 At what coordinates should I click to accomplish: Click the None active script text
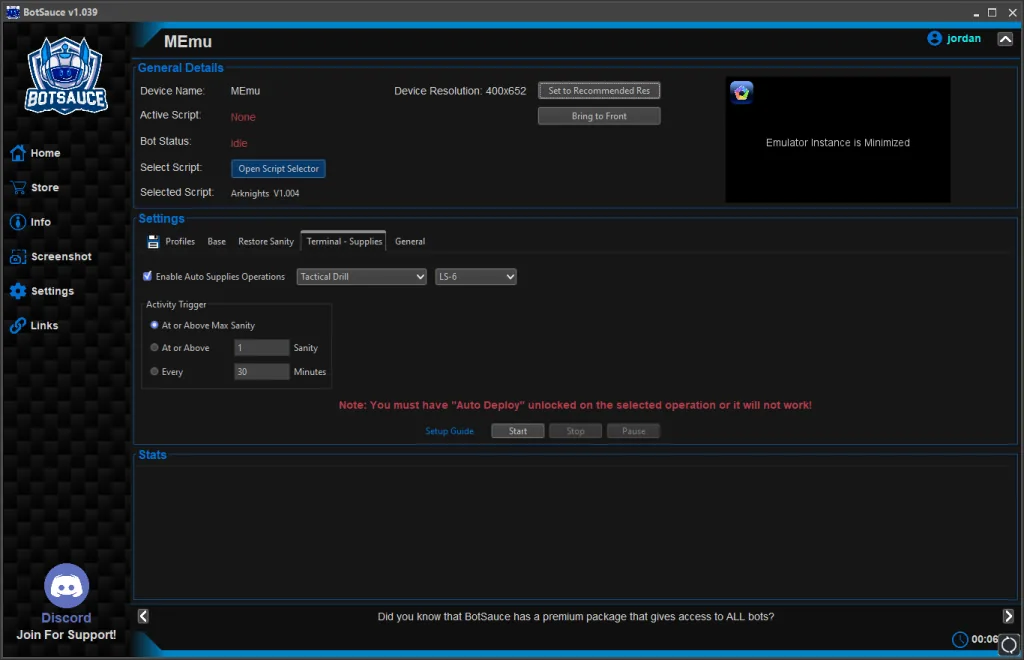[x=243, y=117]
